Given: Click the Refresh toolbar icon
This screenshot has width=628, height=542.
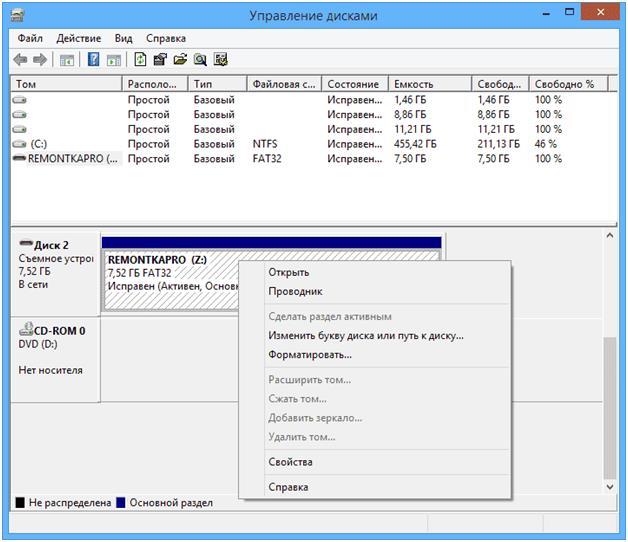Looking at the screenshot, I should [x=140, y=60].
